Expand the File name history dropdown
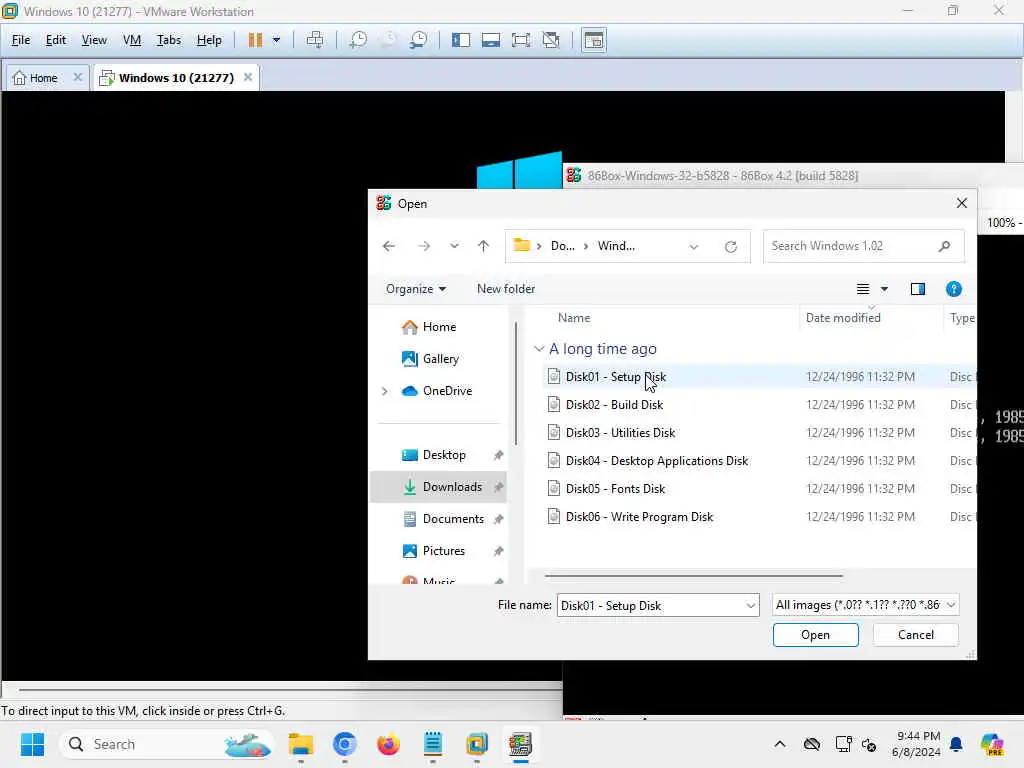Image resolution: width=1024 pixels, height=768 pixels. [x=751, y=606]
